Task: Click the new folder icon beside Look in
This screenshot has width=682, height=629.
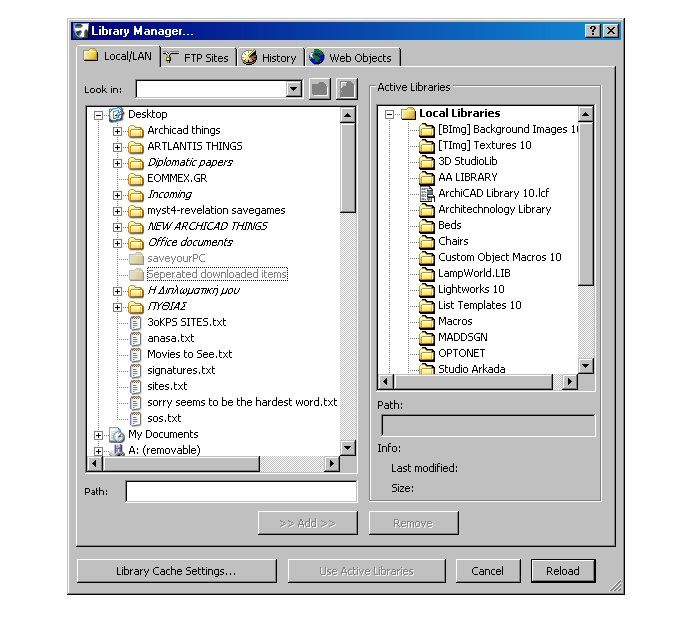Action: (x=347, y=89)
